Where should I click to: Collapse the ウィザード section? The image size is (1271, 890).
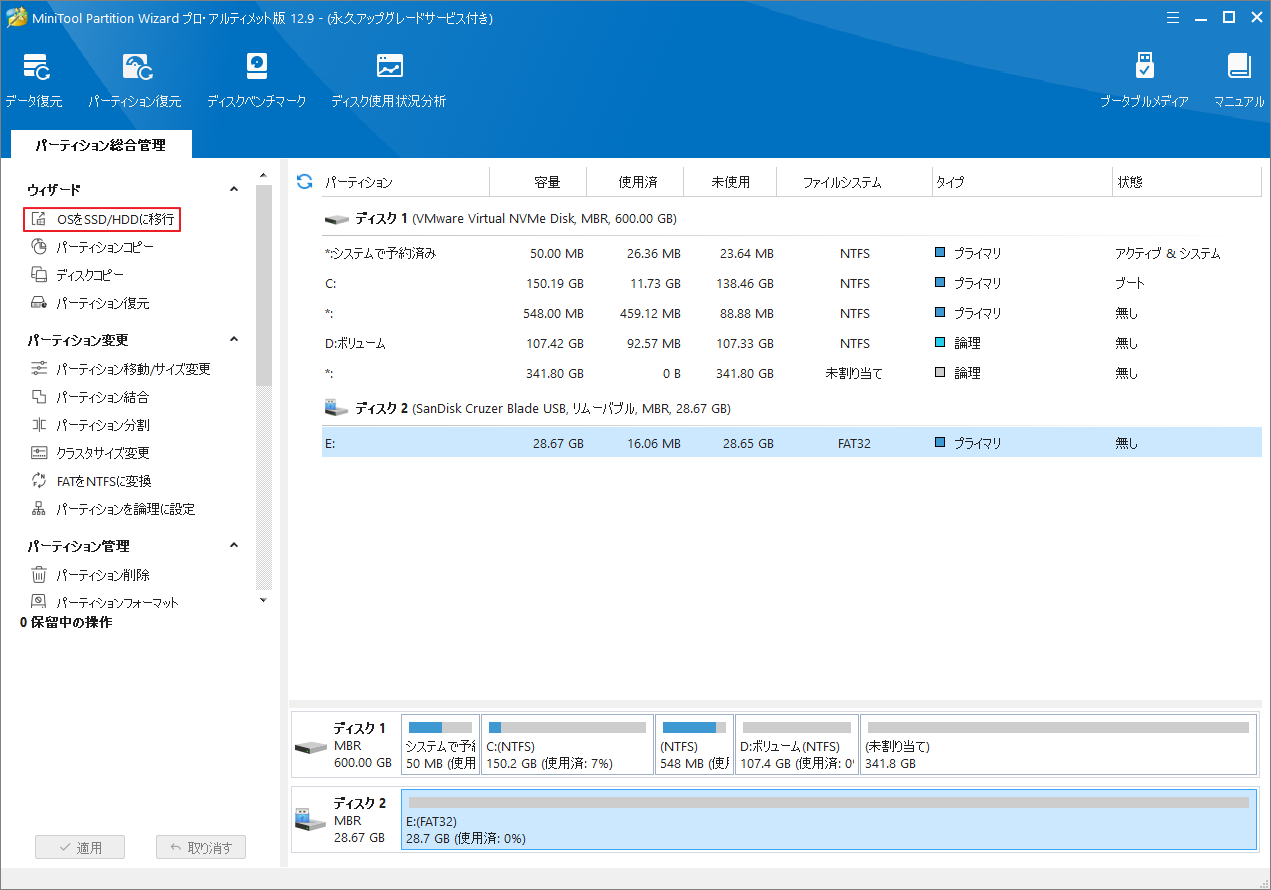(x=234, y=189)
